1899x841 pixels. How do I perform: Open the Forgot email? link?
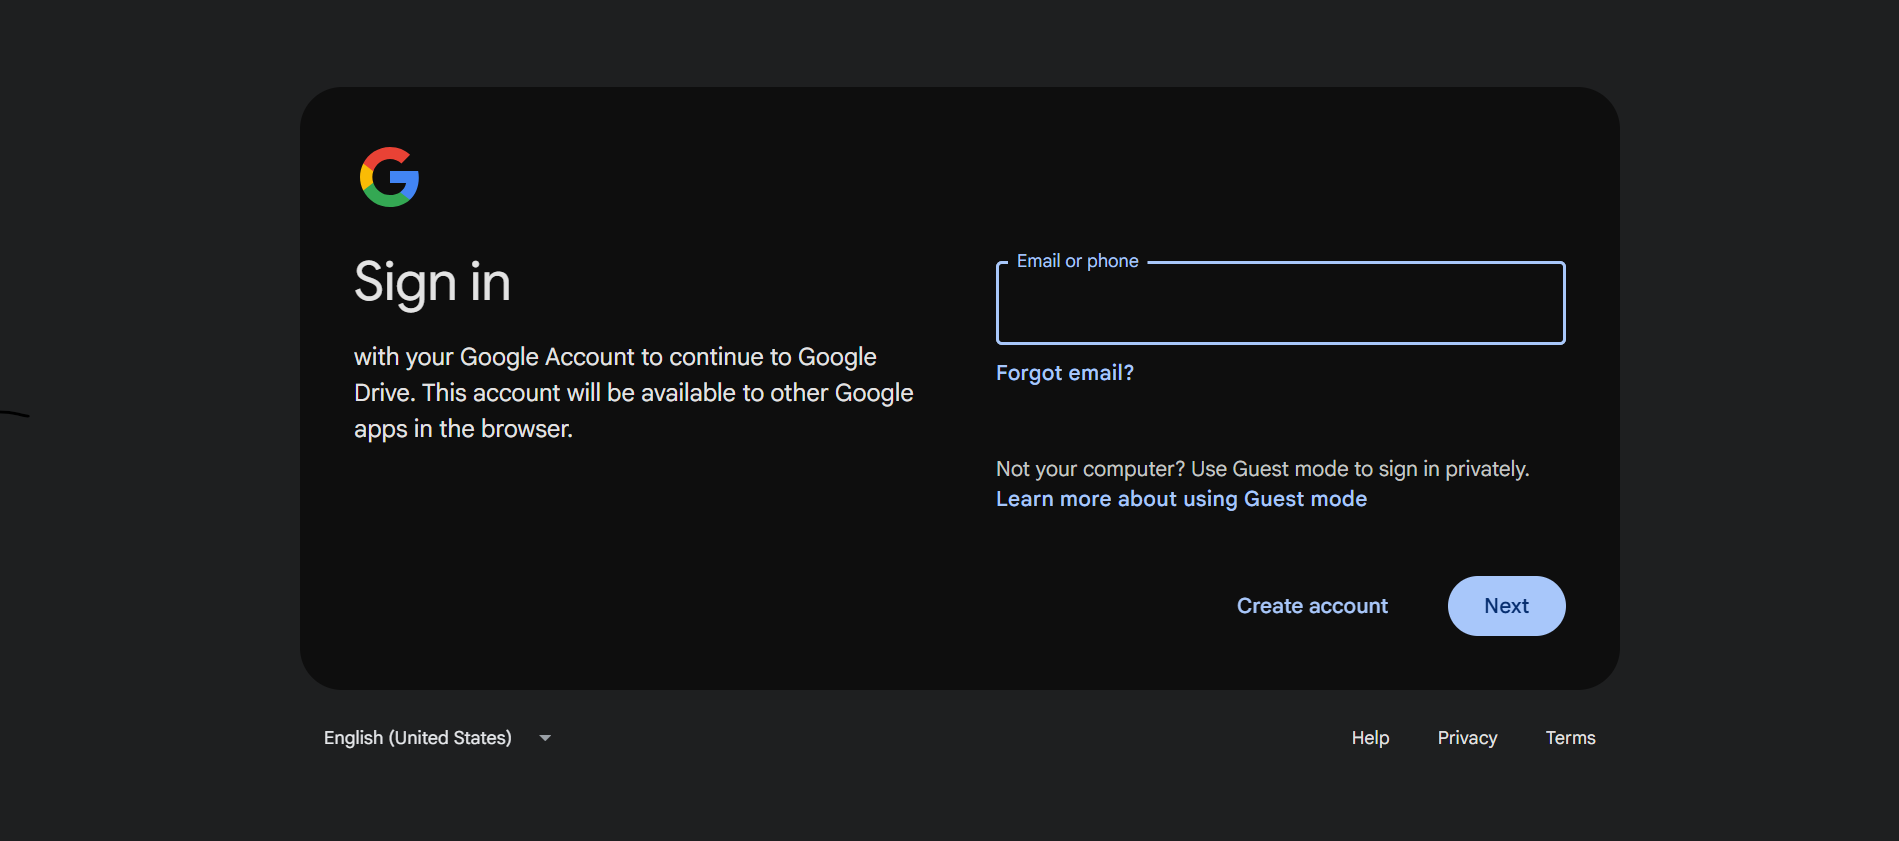tap(1065, 373)
